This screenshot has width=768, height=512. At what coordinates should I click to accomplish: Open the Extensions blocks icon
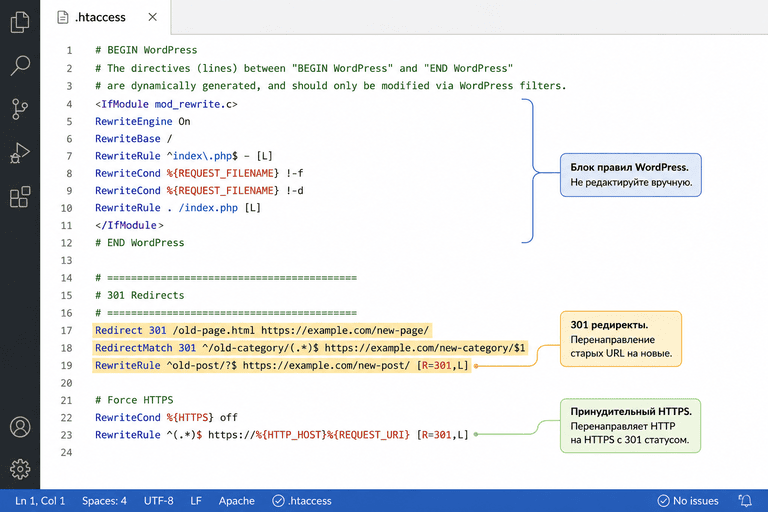20,196
